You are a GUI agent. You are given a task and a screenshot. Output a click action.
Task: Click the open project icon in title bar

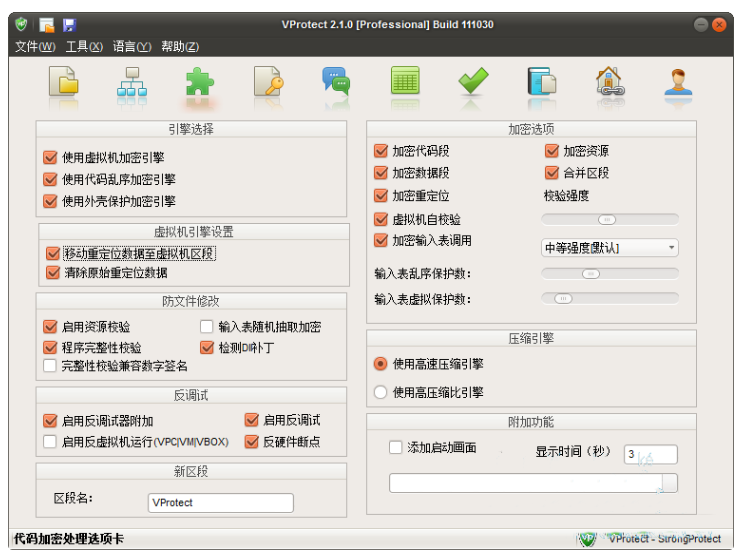pyautogui.click(x=47, y=24)
